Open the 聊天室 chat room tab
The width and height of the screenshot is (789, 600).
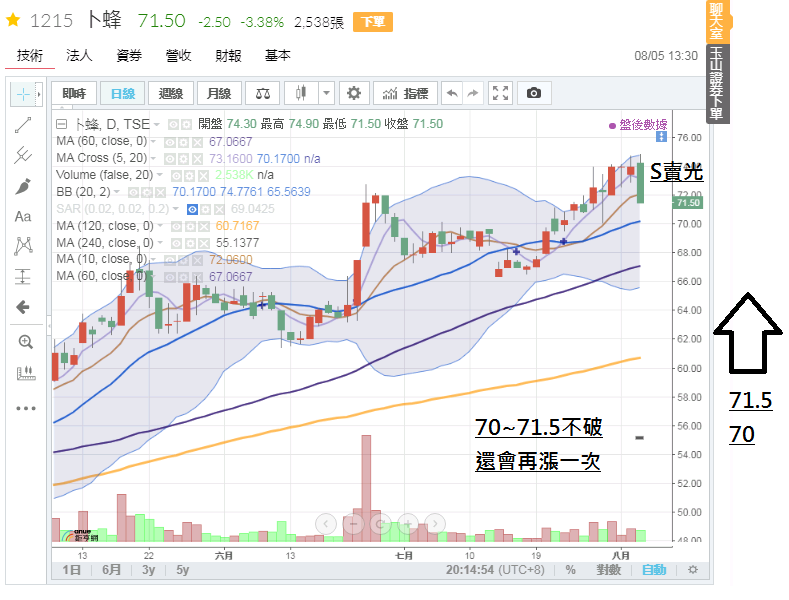[716, 22]
